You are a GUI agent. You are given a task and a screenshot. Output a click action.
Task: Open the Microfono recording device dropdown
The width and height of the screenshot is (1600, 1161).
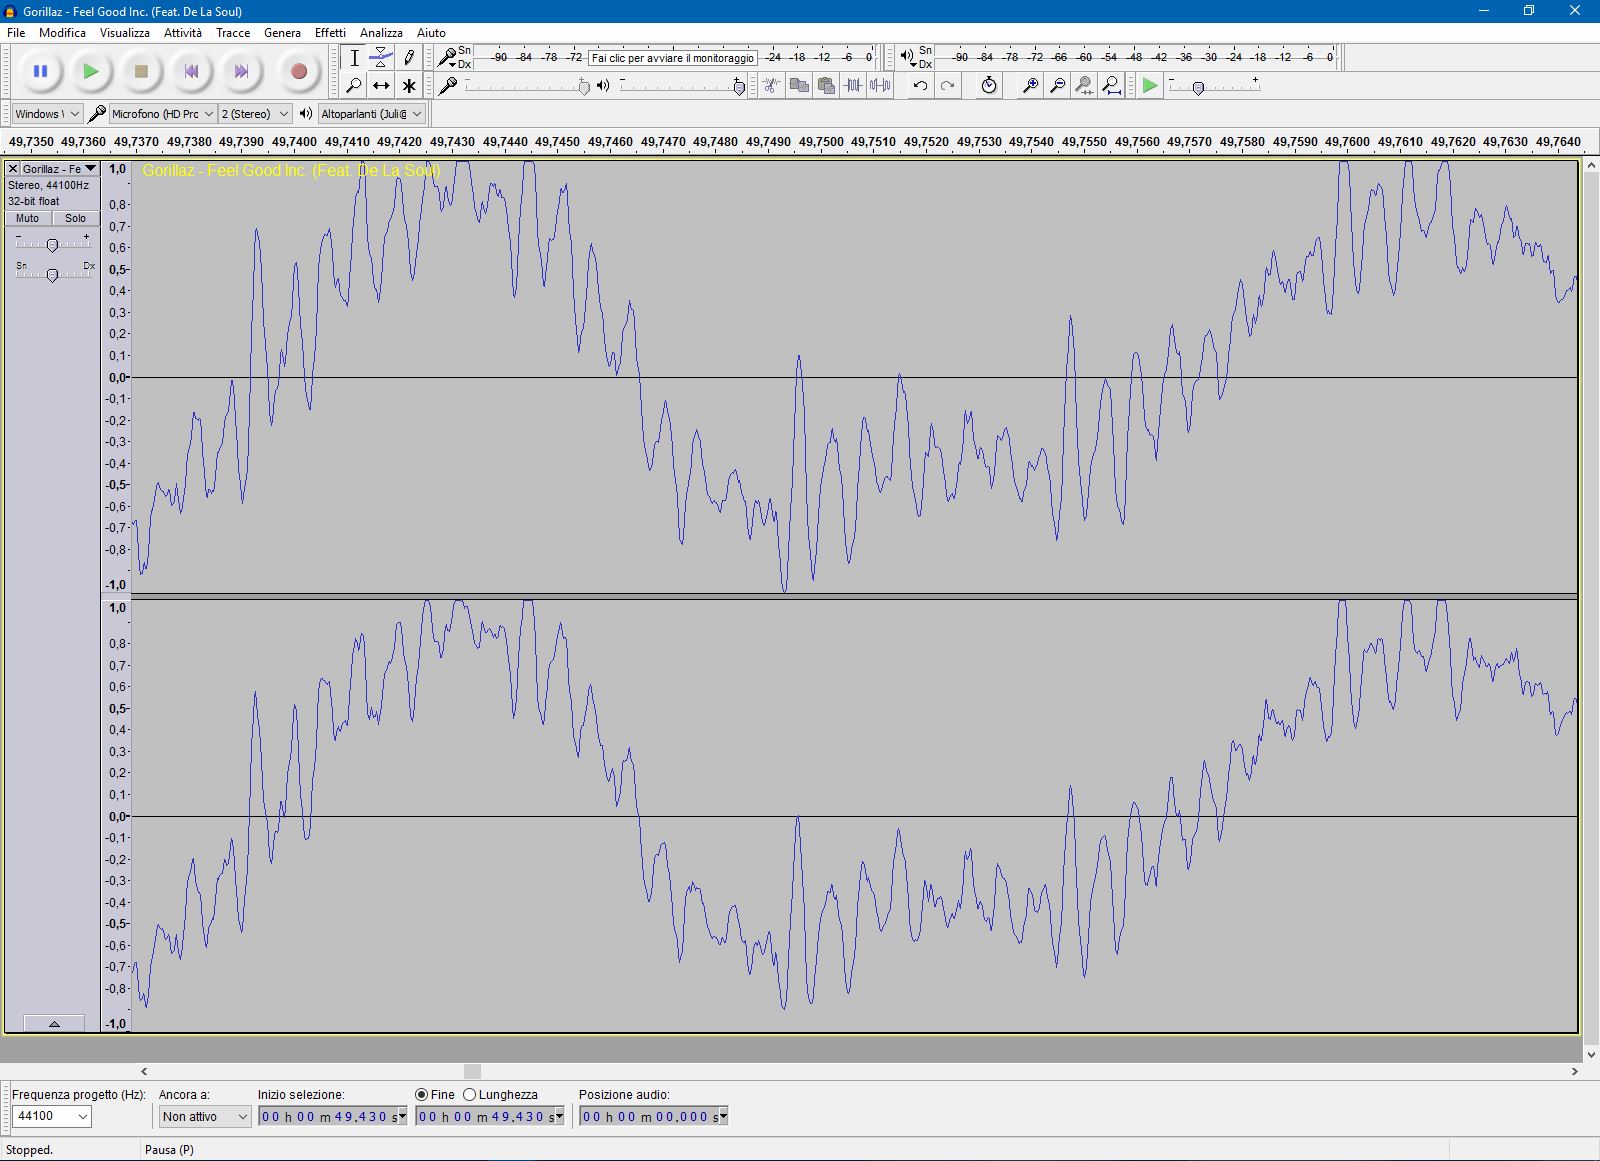coord(162,114)
